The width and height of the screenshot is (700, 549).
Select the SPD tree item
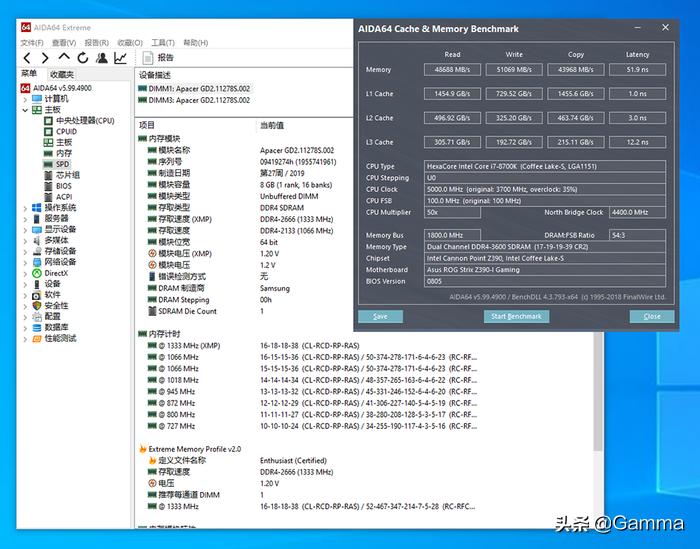(62, 164)
